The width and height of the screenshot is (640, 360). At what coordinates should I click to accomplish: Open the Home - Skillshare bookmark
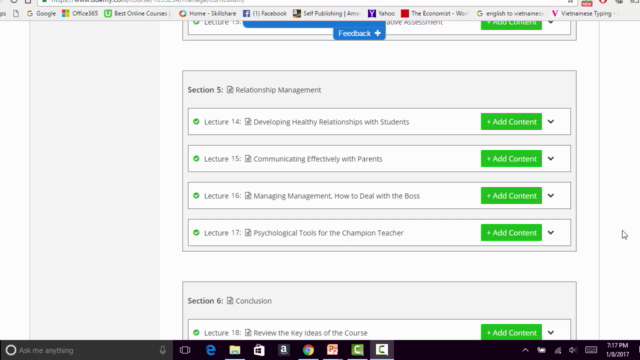coord(207,13)
